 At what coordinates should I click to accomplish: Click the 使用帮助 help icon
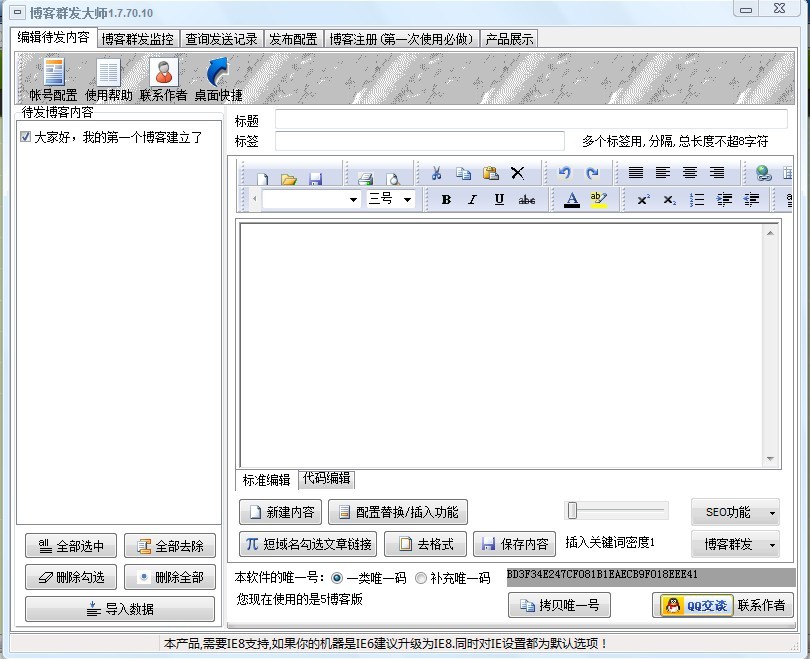(108, 79)
